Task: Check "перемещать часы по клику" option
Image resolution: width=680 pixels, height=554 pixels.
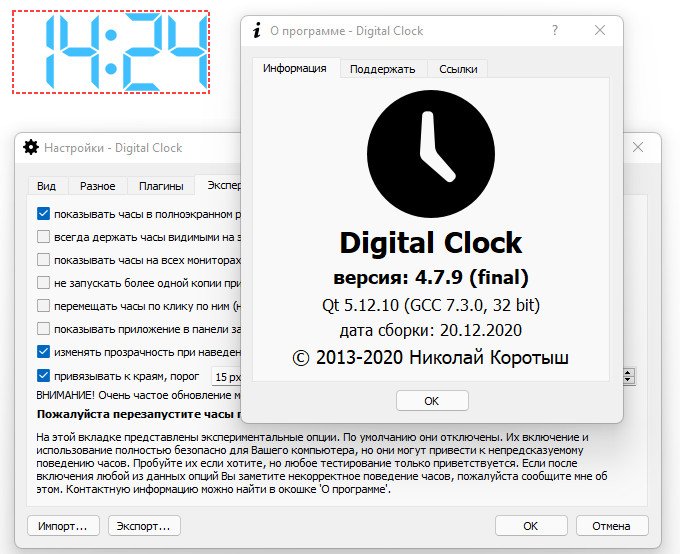Action: [x=43, y=306]
